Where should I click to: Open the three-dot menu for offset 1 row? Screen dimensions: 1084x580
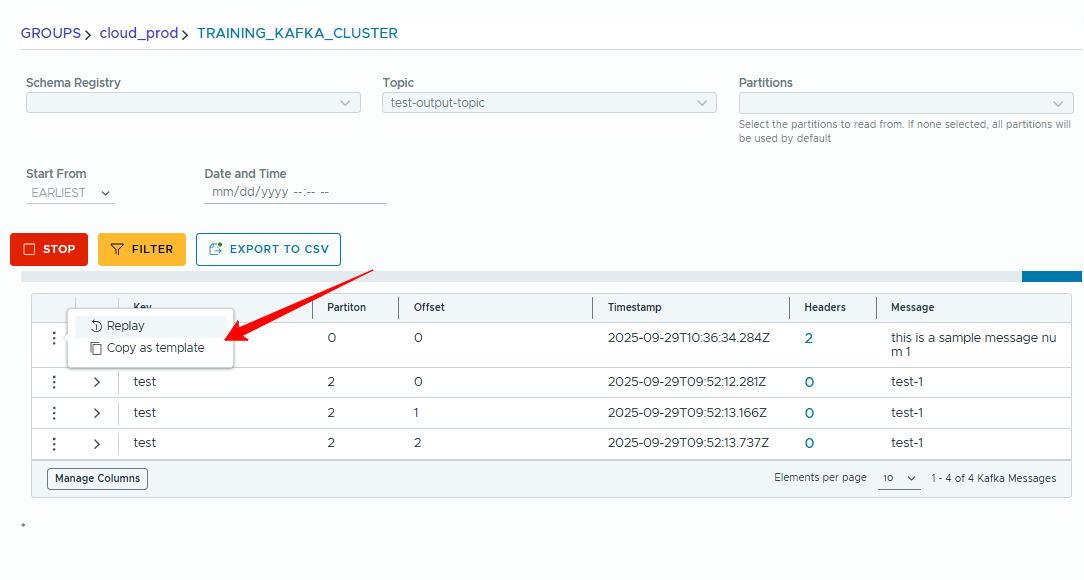[54, 413]
